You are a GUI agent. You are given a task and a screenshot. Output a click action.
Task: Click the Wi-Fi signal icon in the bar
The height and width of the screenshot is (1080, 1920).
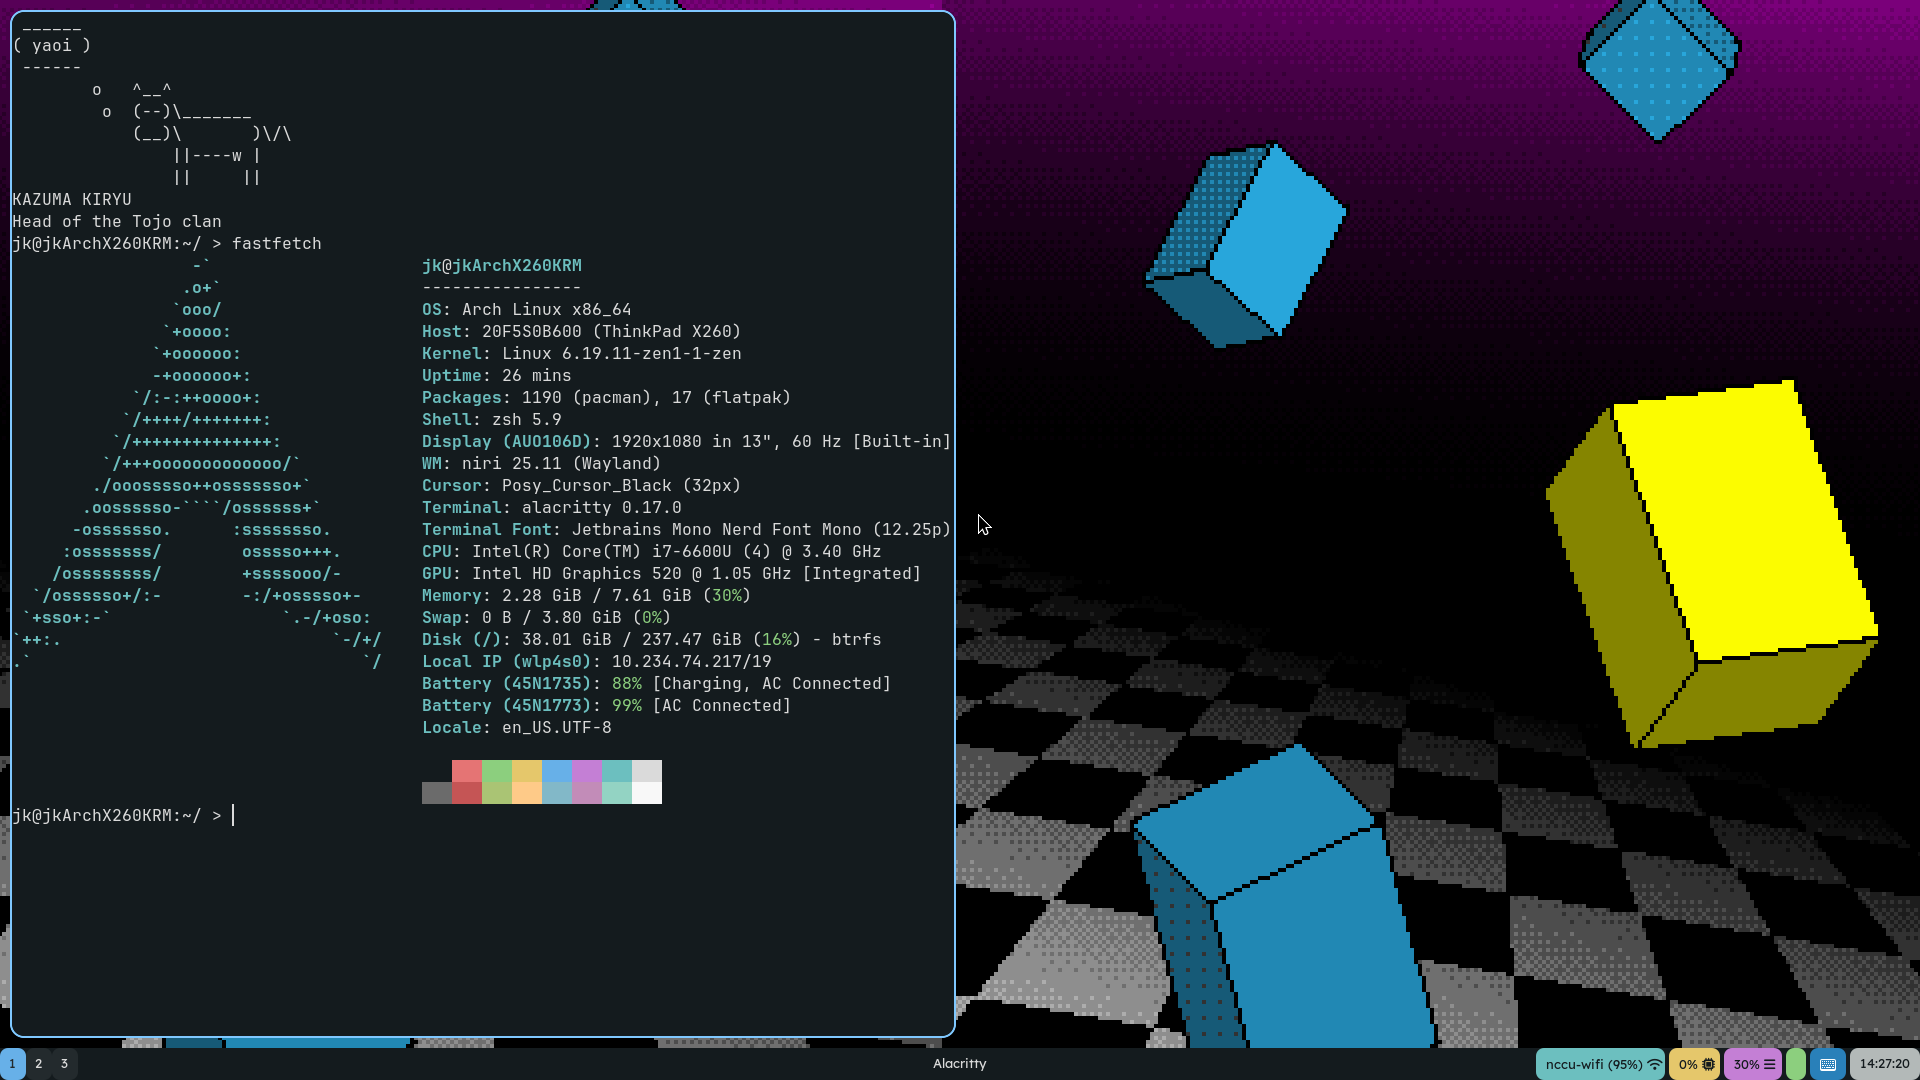pos(1654,1064)
